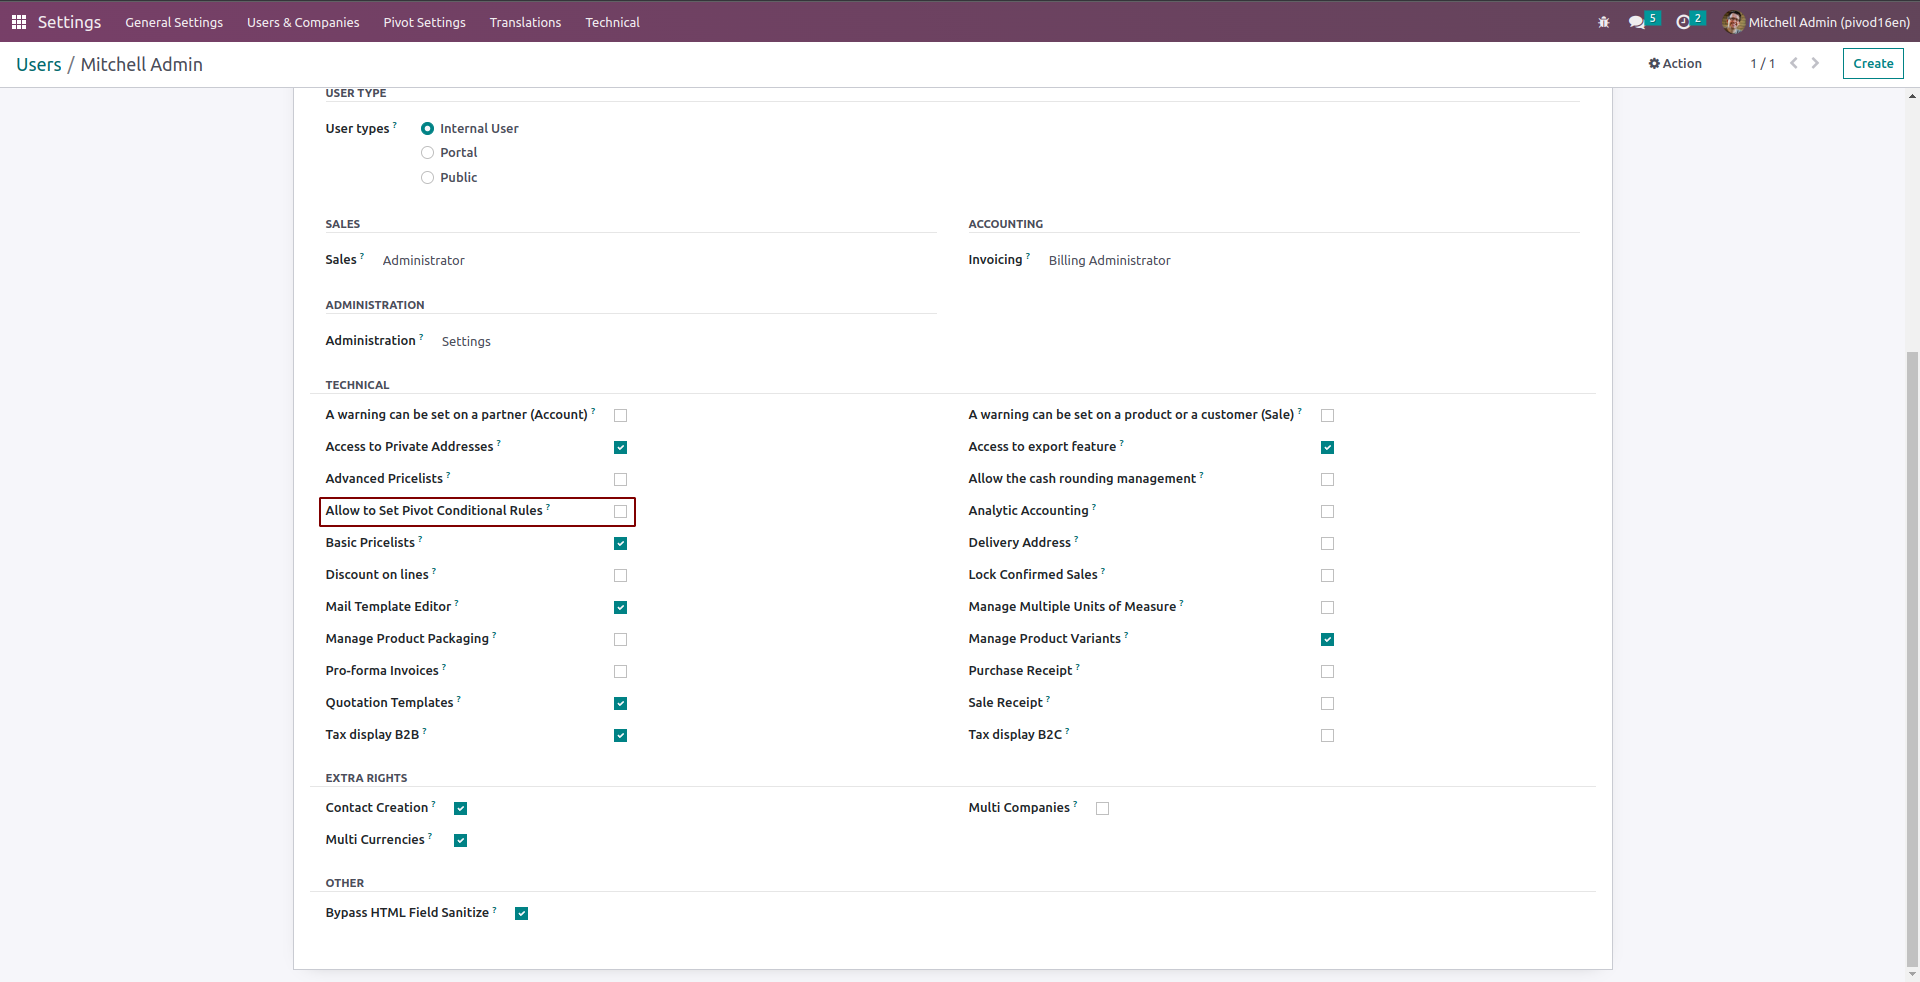Uncheck Access to export feature

1327,448
